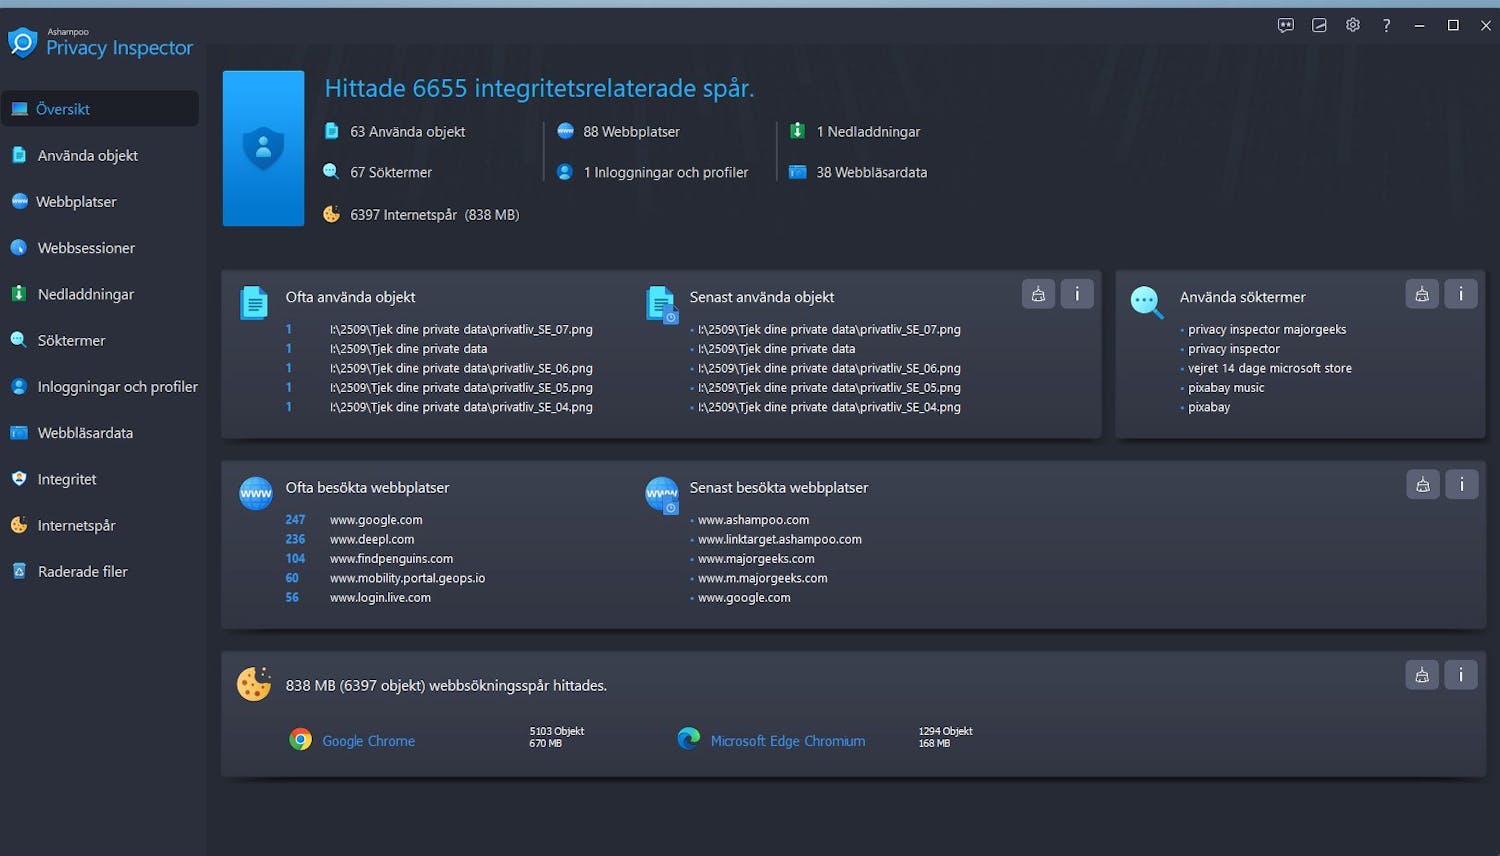
Task: Click www.deepl.com in often visited sites
Action: click(x=372, y=539)
